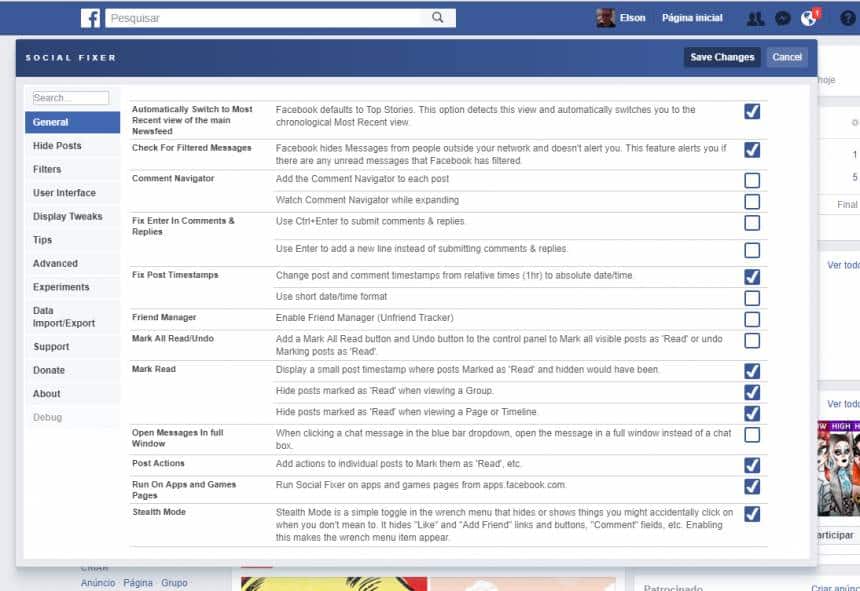
Task: Uncheck Hide Read posts when viewing a Group
Action: [752, 393]
